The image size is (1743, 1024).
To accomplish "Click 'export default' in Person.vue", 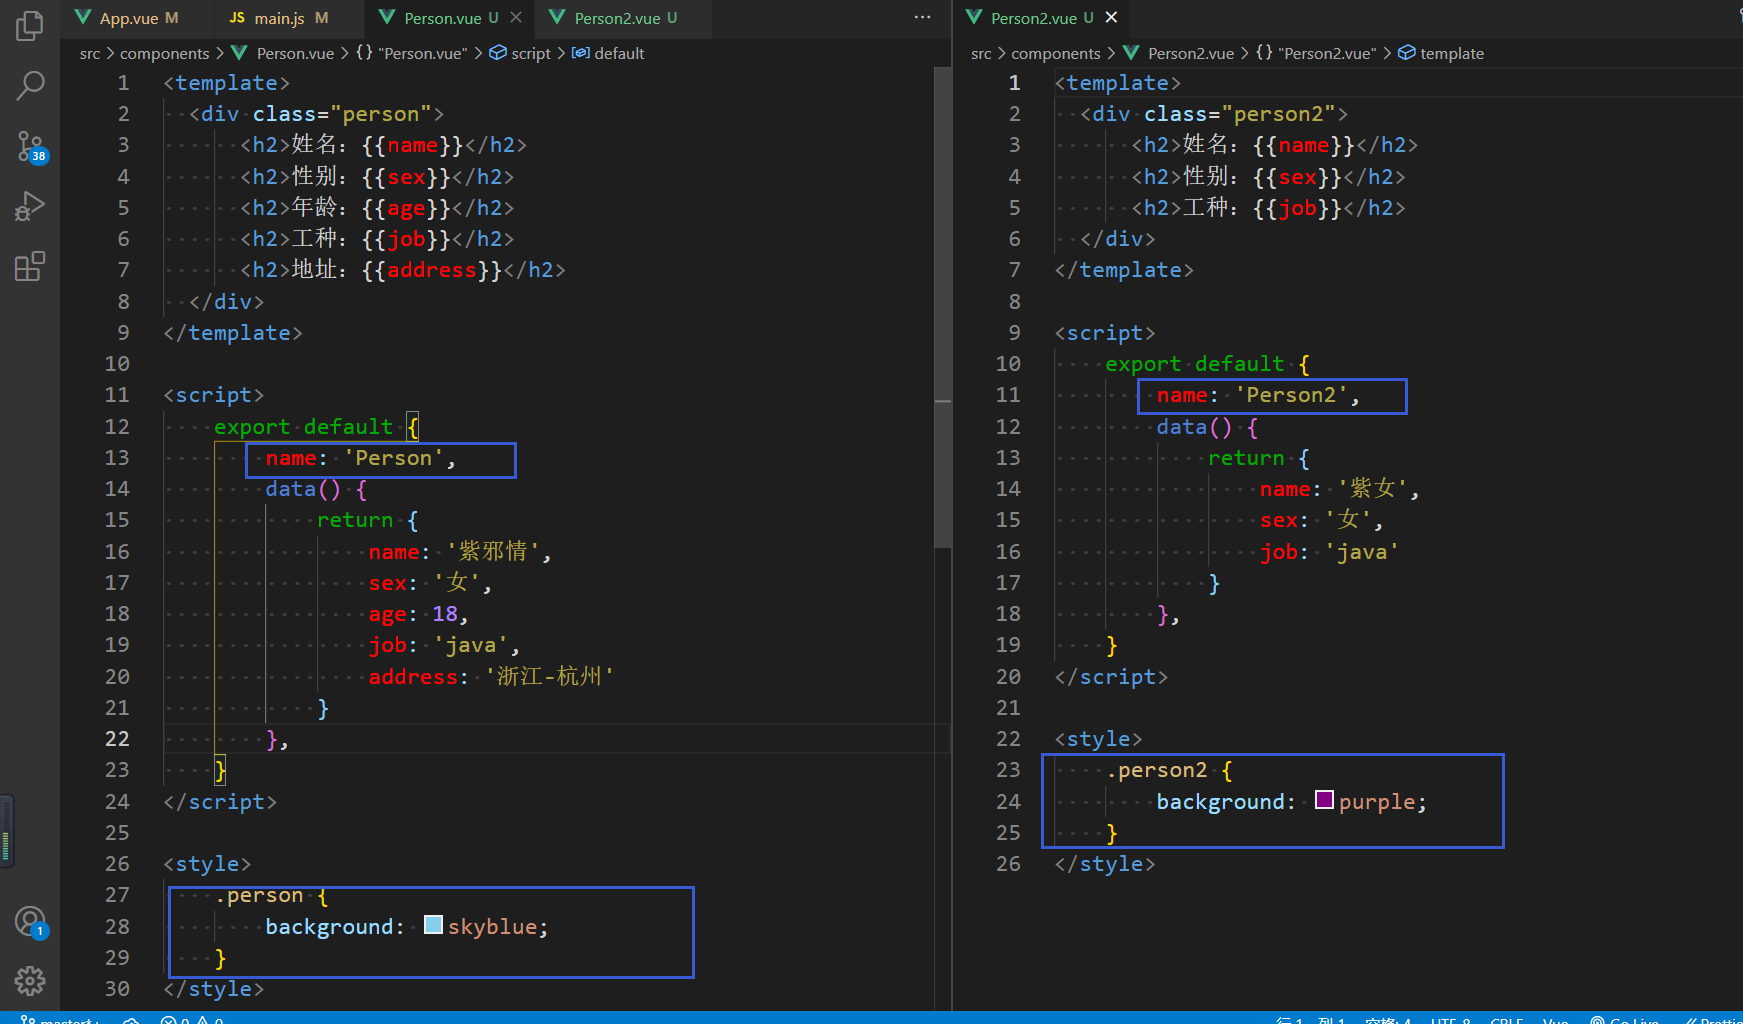I will click(304, 427).
